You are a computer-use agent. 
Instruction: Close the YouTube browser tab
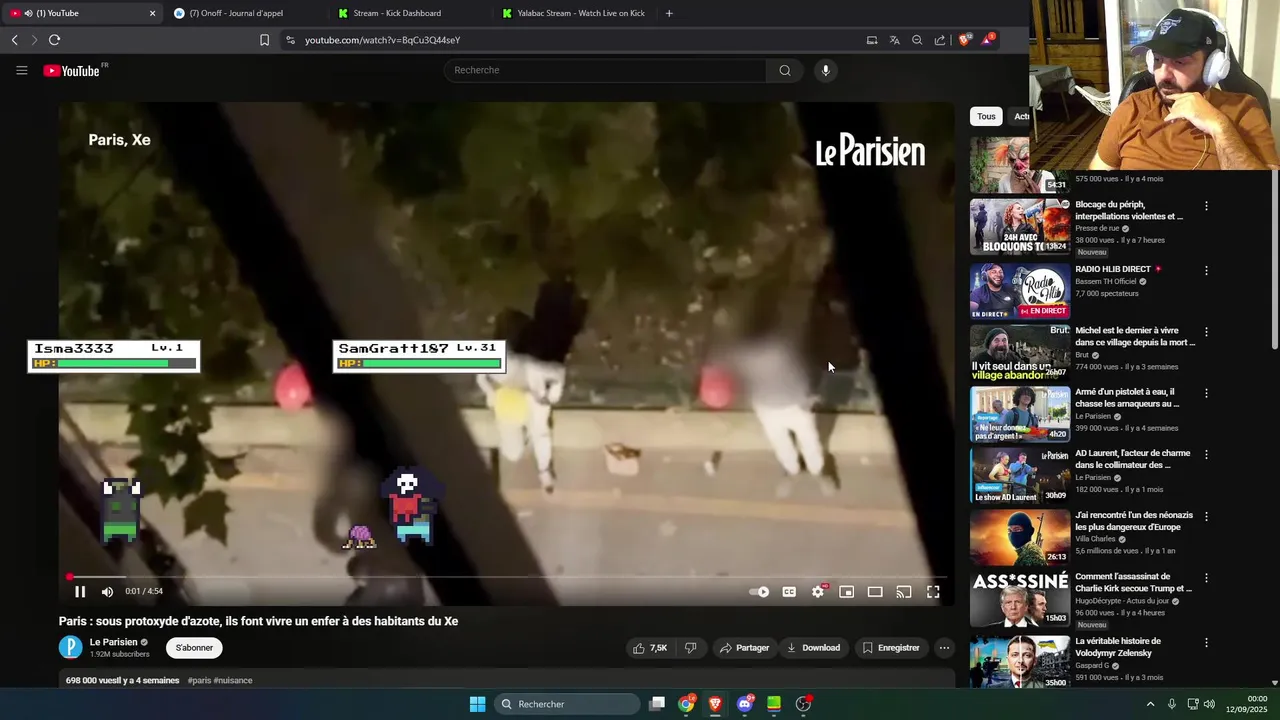(x=152, y=13)
